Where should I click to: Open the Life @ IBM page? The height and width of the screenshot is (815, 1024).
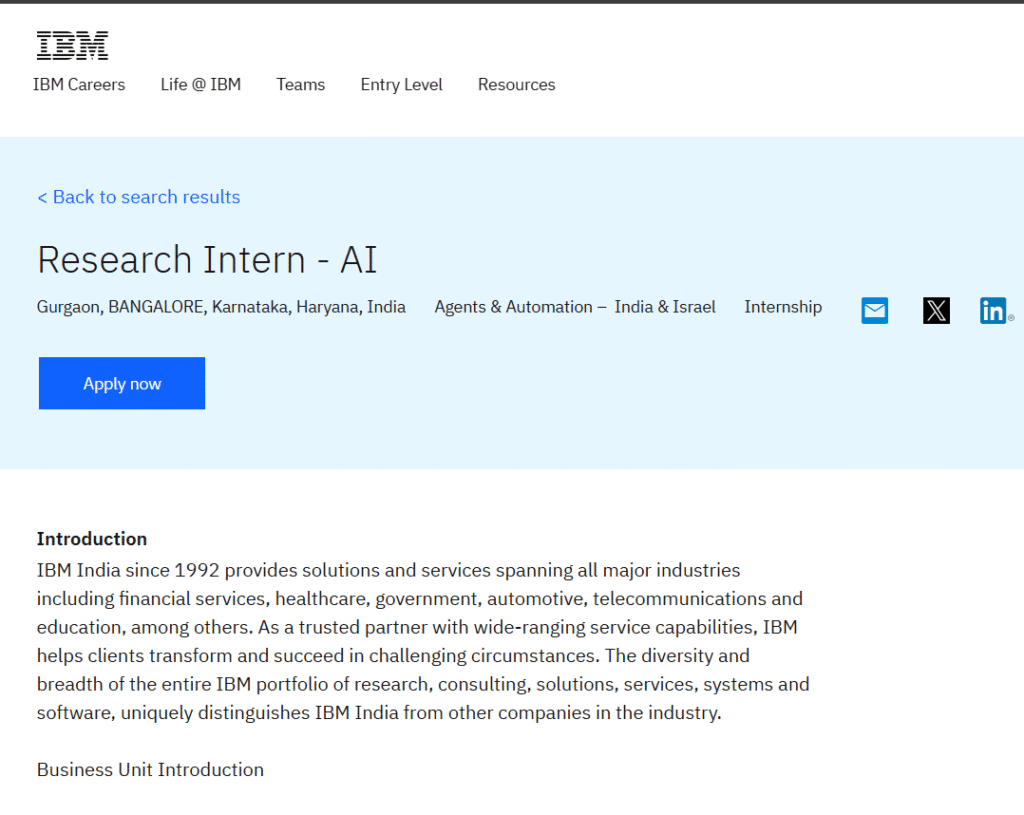[200, 85]
